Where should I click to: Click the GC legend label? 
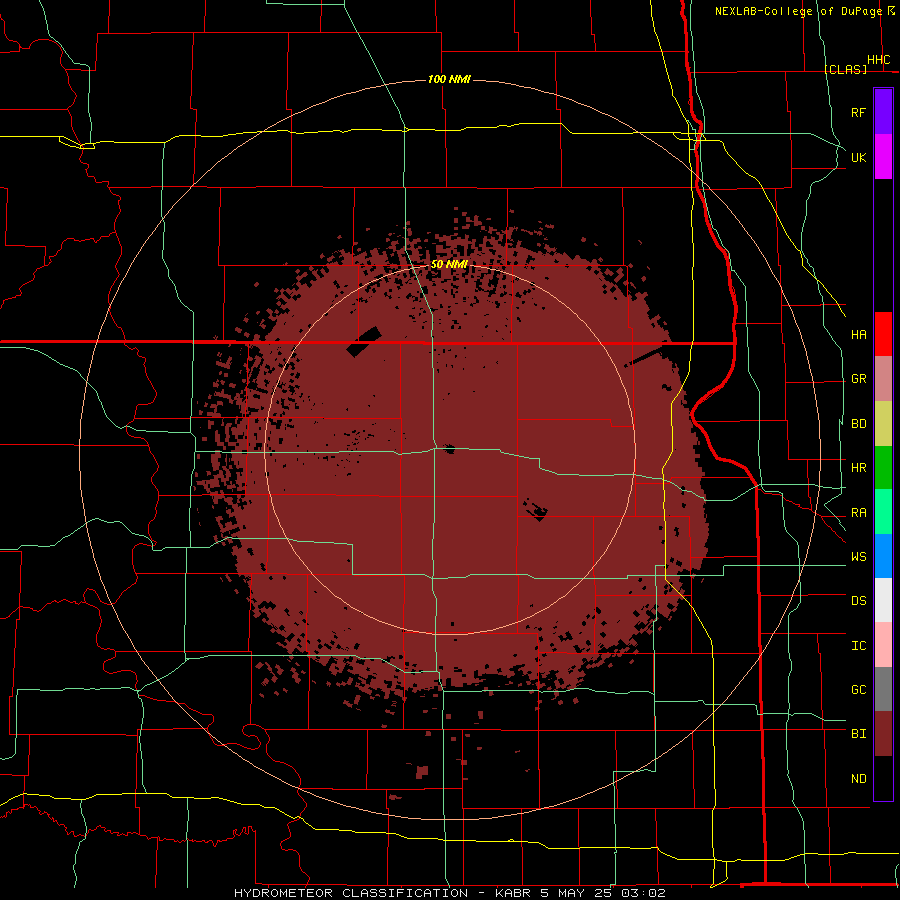[859, 689]
